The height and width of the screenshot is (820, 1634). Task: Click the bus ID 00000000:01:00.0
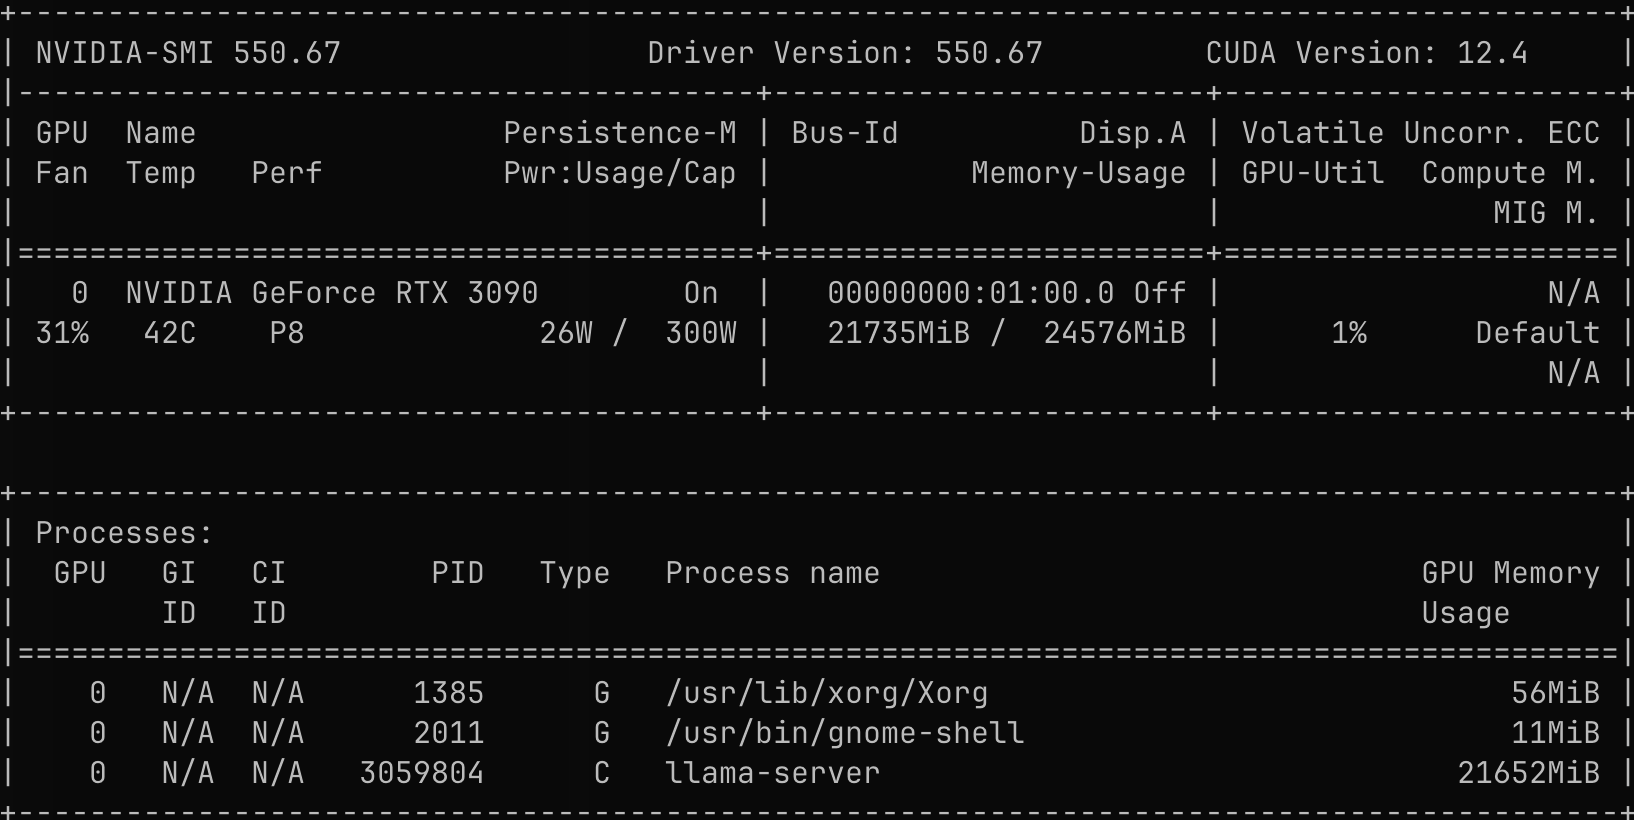(x=970, y=293)
